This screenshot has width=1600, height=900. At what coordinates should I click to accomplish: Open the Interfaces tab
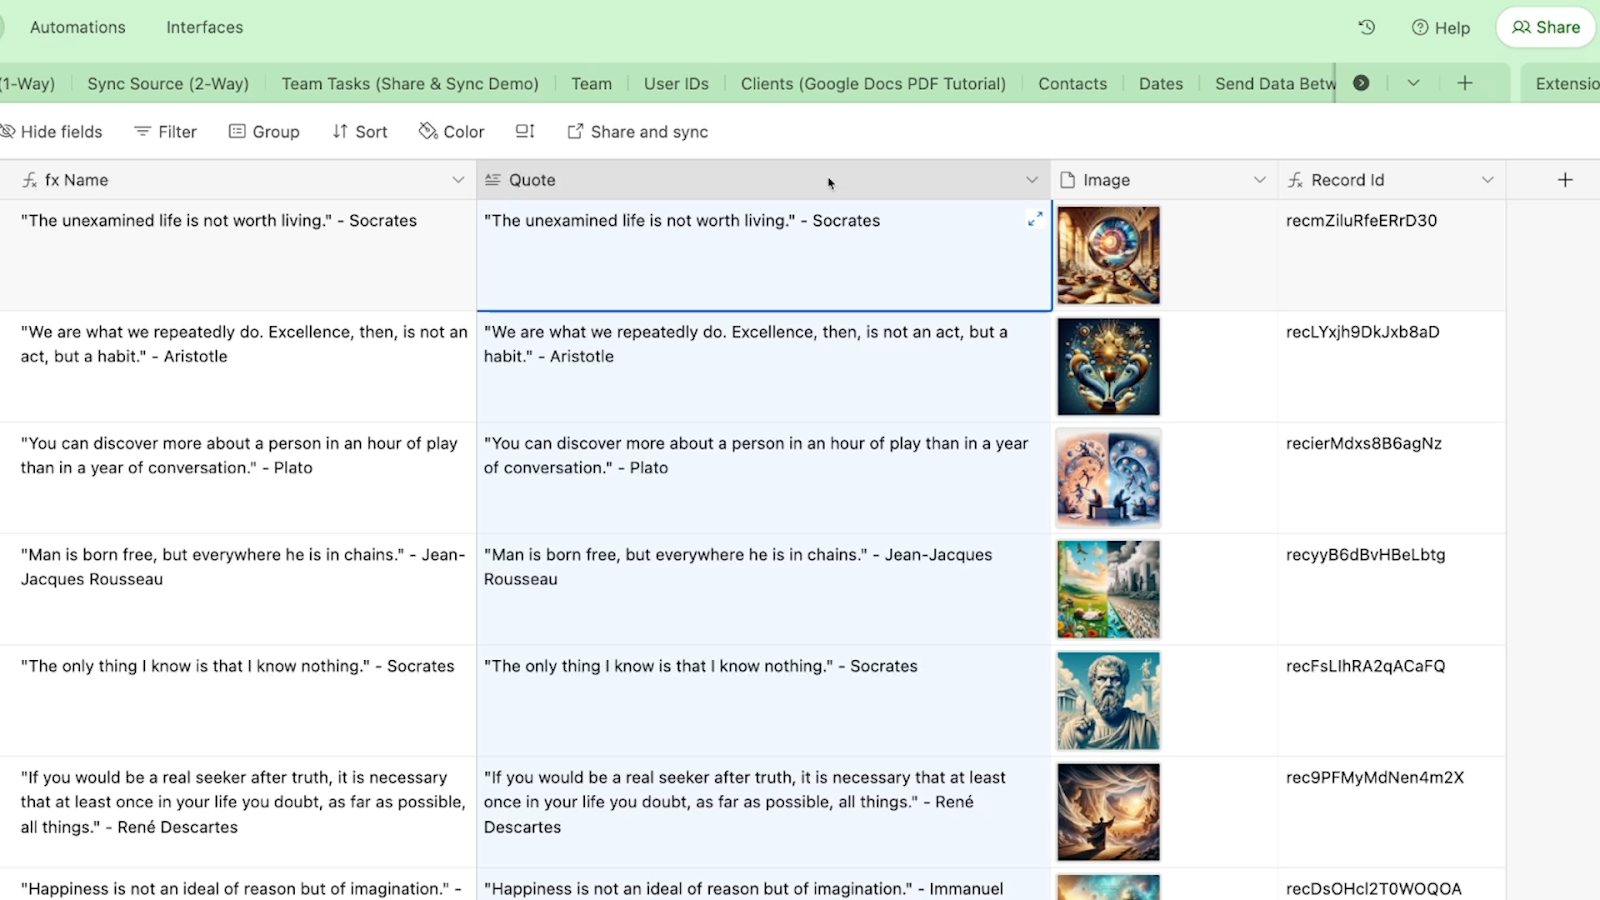[205, 27]
